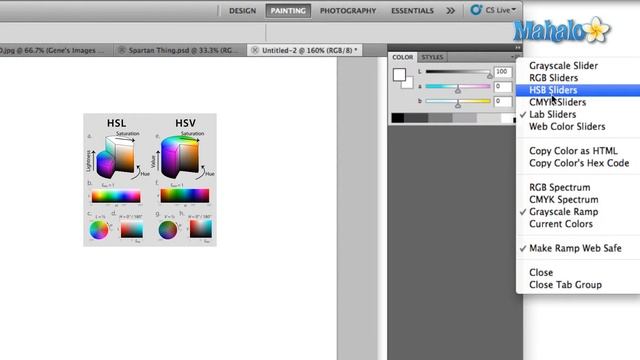This screenshot has height=360, width=640.
Task: Open the Styles panel tab
Action: [432, 57]
